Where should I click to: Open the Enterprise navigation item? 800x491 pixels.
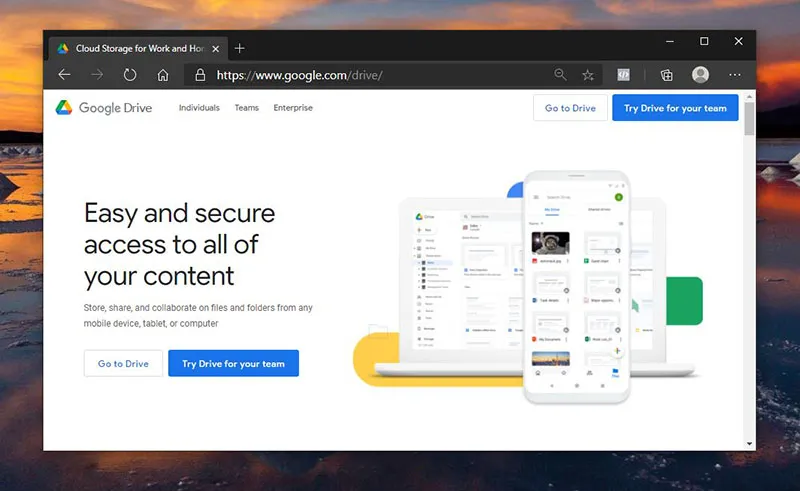coord(293,108)
